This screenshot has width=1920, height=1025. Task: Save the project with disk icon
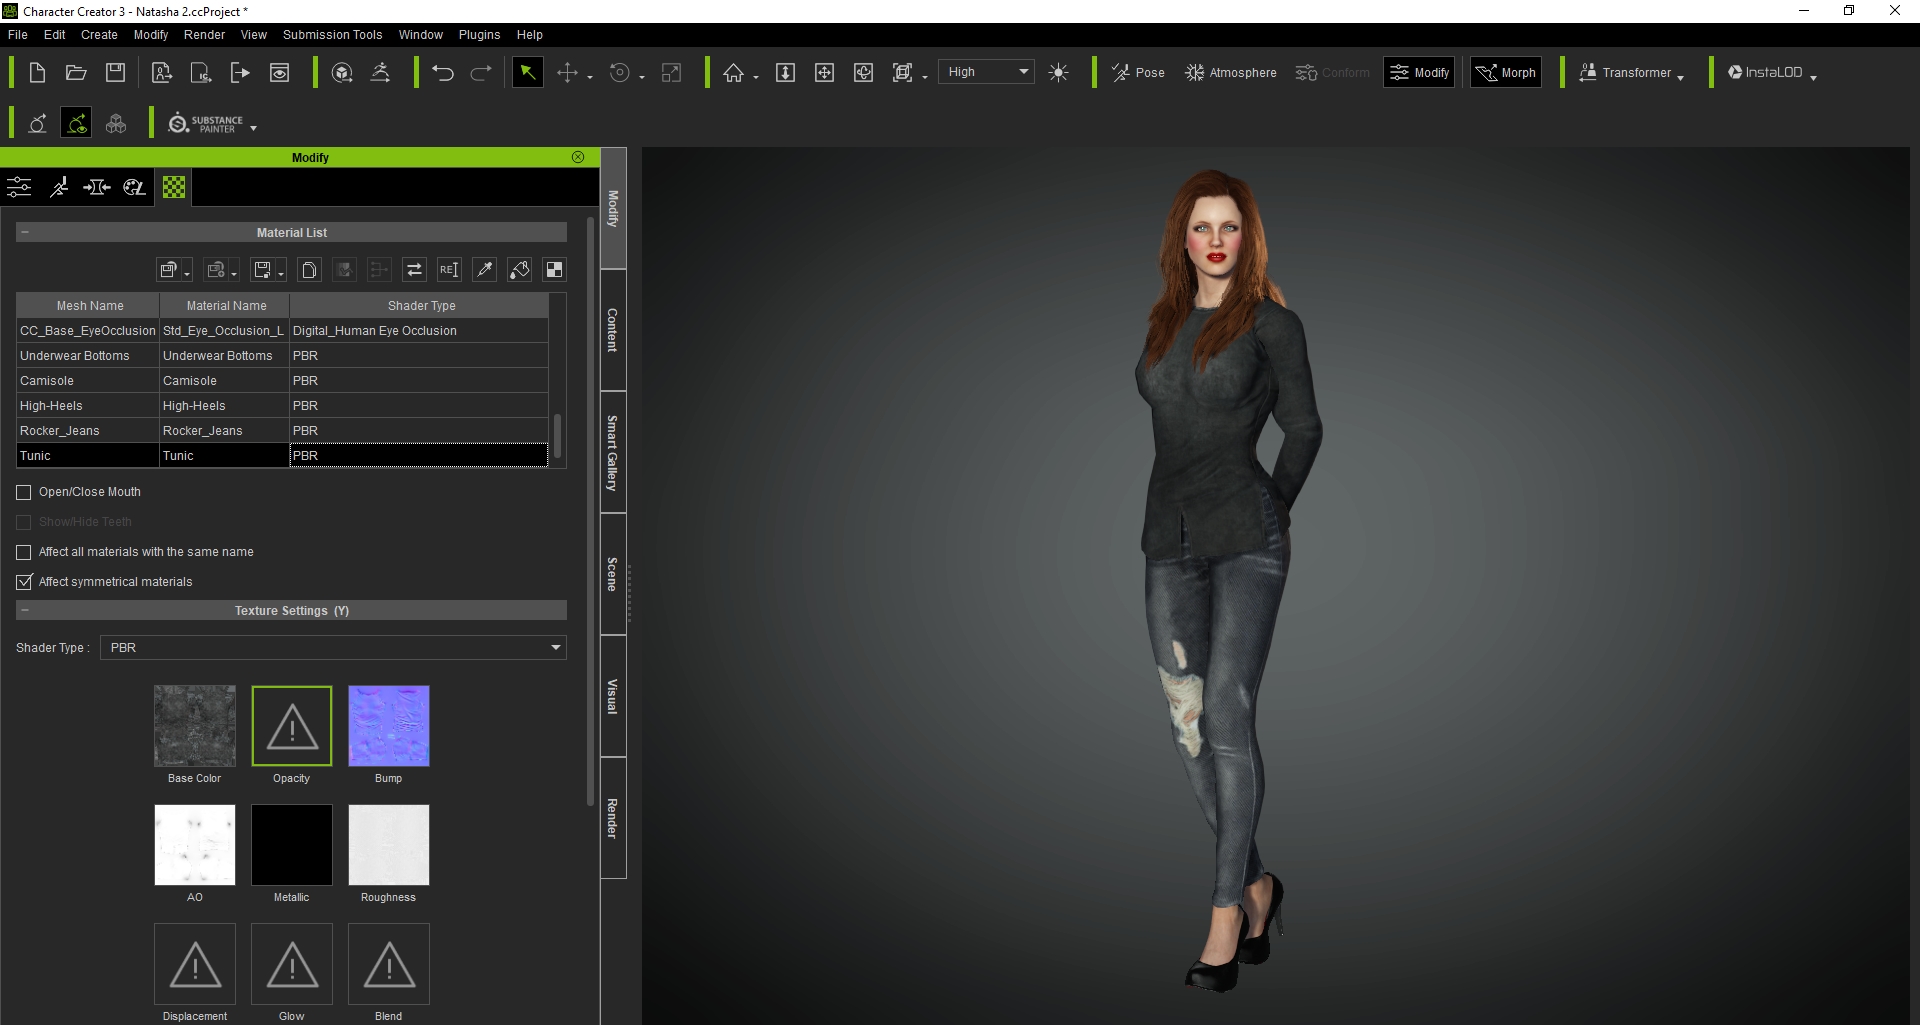point(116,72)
